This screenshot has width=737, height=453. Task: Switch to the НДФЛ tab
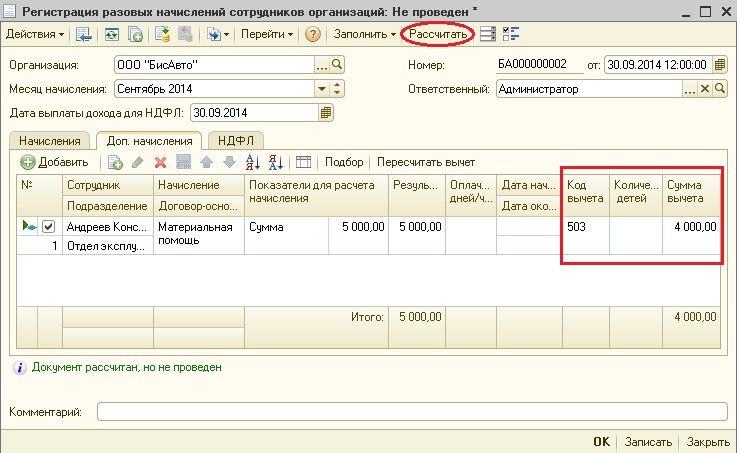point(235,140)
